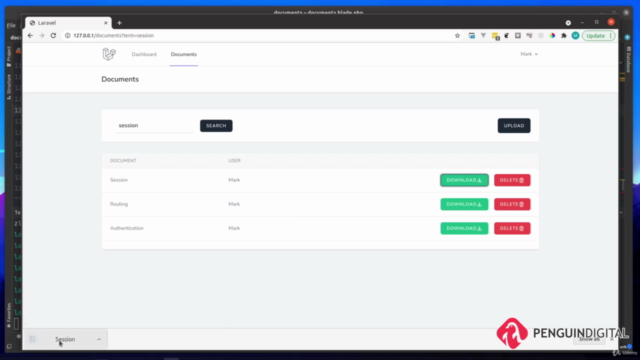
Task: Bookmark page with the star icon
Action: click(457, 36)
